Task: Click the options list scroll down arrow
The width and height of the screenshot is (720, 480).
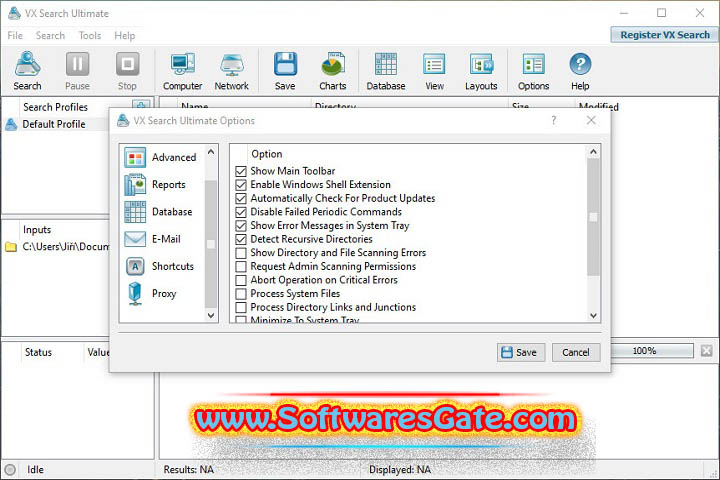Action: (x=593, y=316)
